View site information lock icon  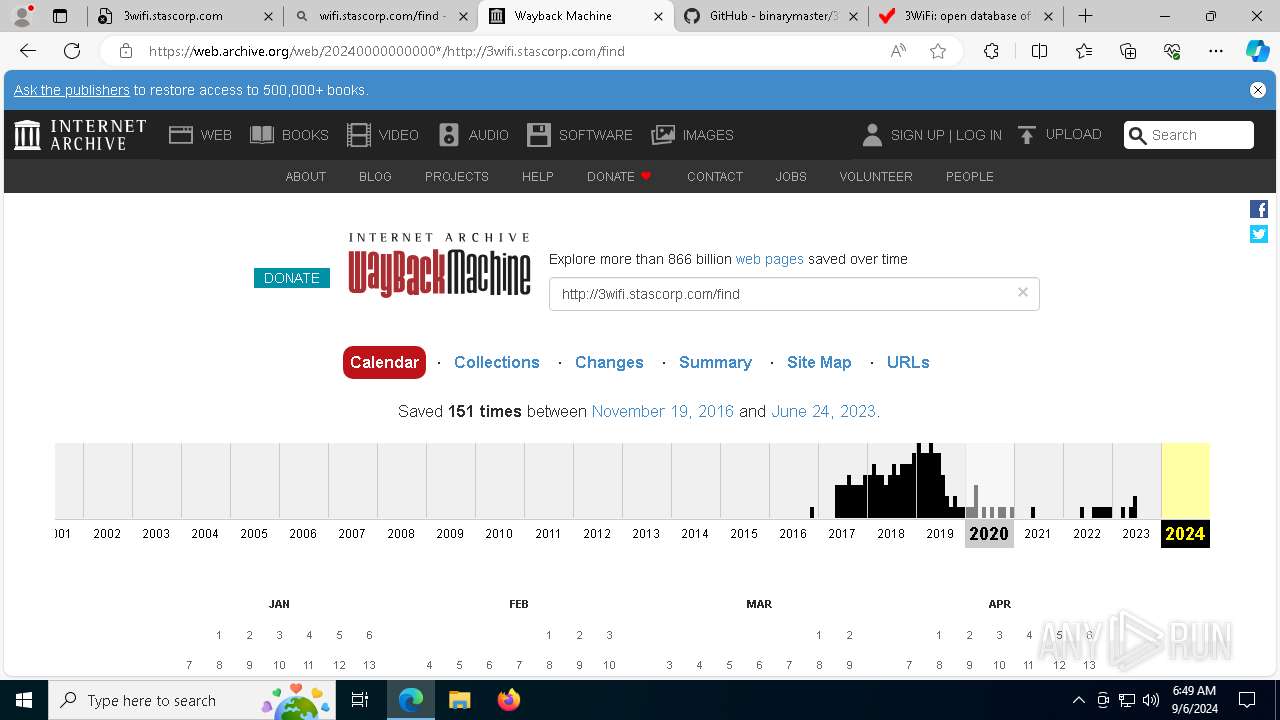tap(126, 51)
